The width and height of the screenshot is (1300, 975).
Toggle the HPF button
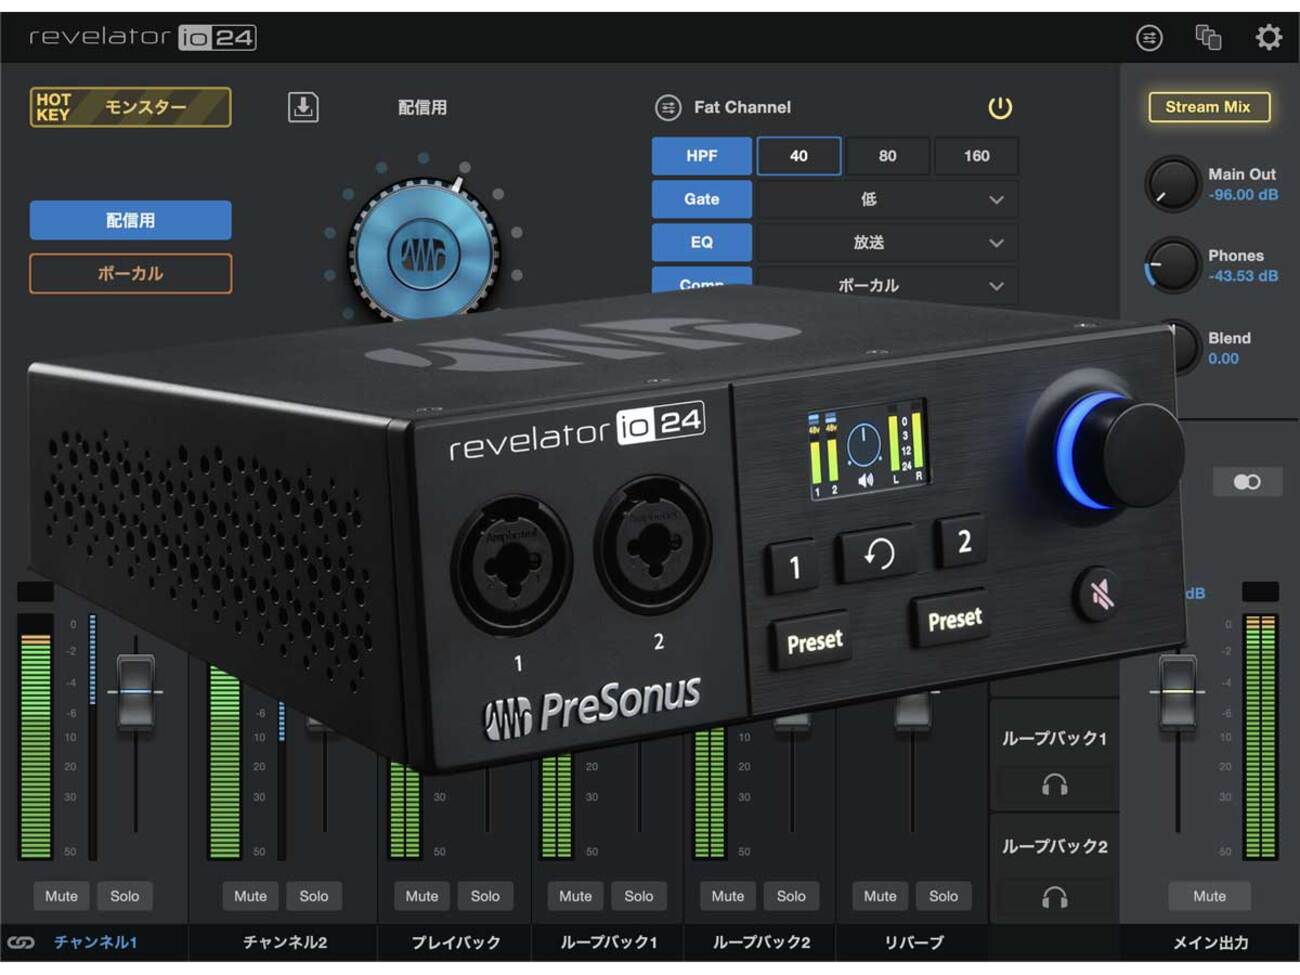(x=701, y=156)
